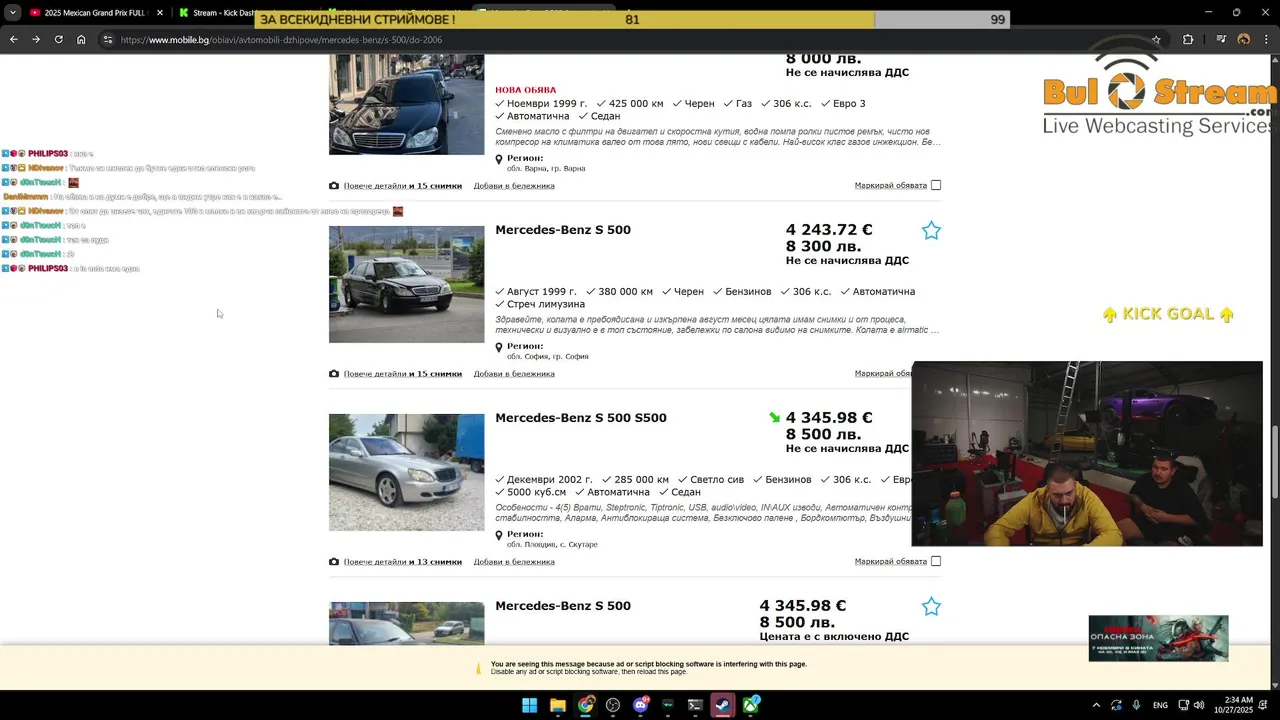Screen dimensions: 1280x720
Task: Click Добави в бележника for the Varna listing
Action: point(514,186)
